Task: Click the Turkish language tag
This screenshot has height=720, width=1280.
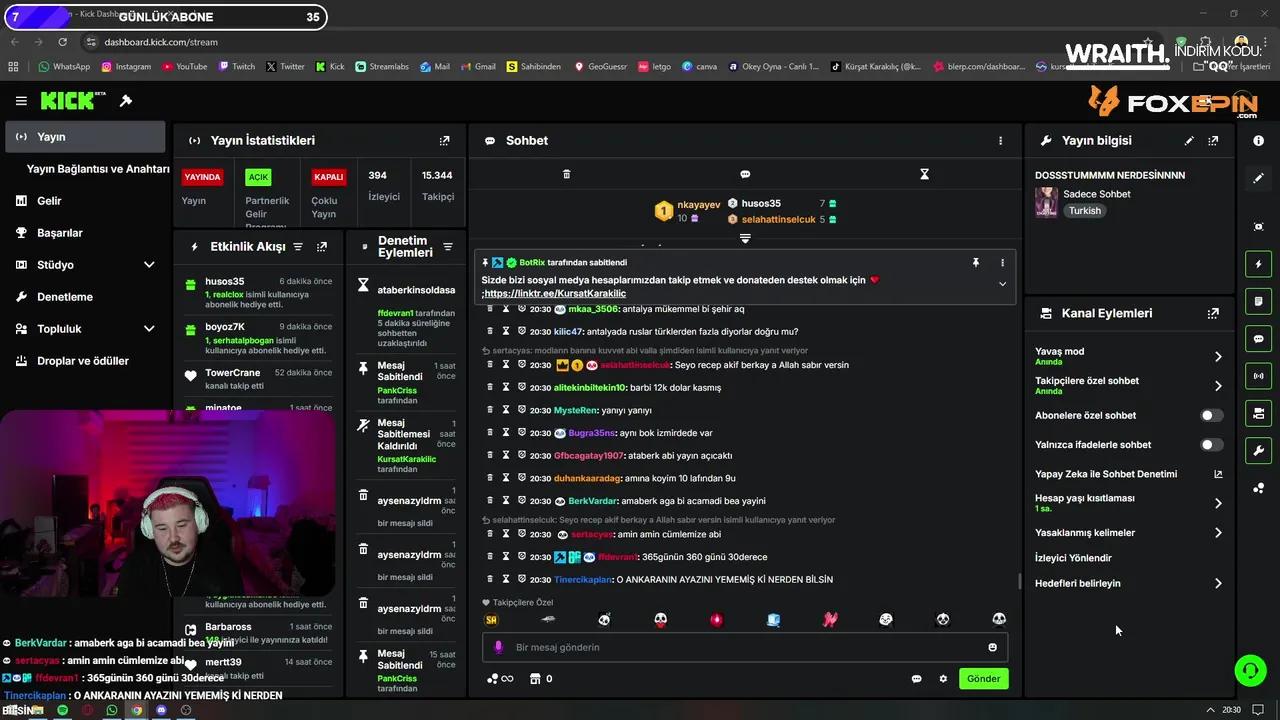Action: tap(1084, 211)
